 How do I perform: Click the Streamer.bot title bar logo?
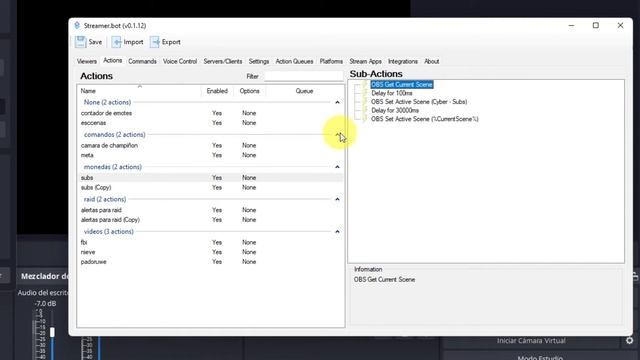[x=77, y=25]
